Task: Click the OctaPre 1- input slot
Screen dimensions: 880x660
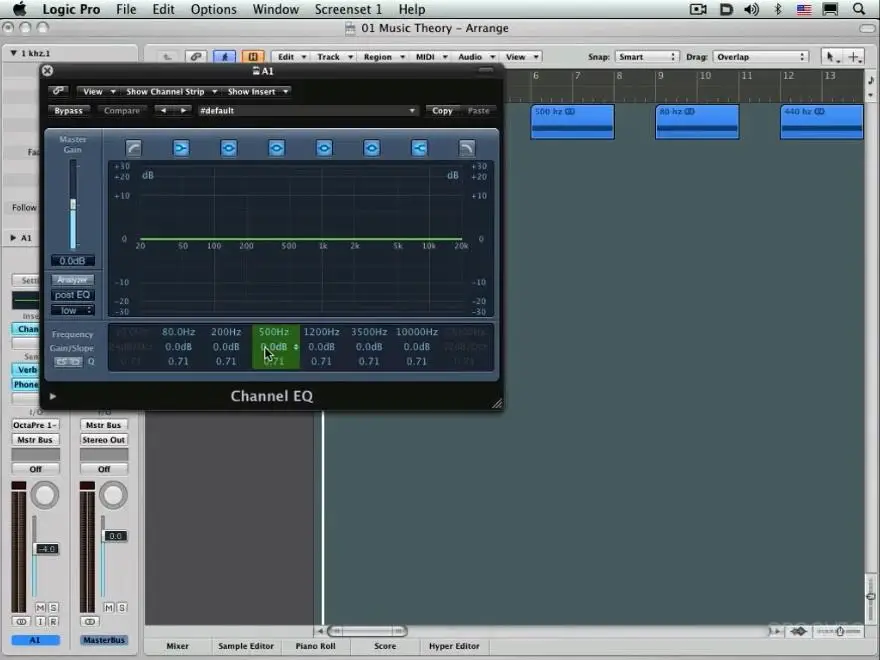Action: click(35, 425)
